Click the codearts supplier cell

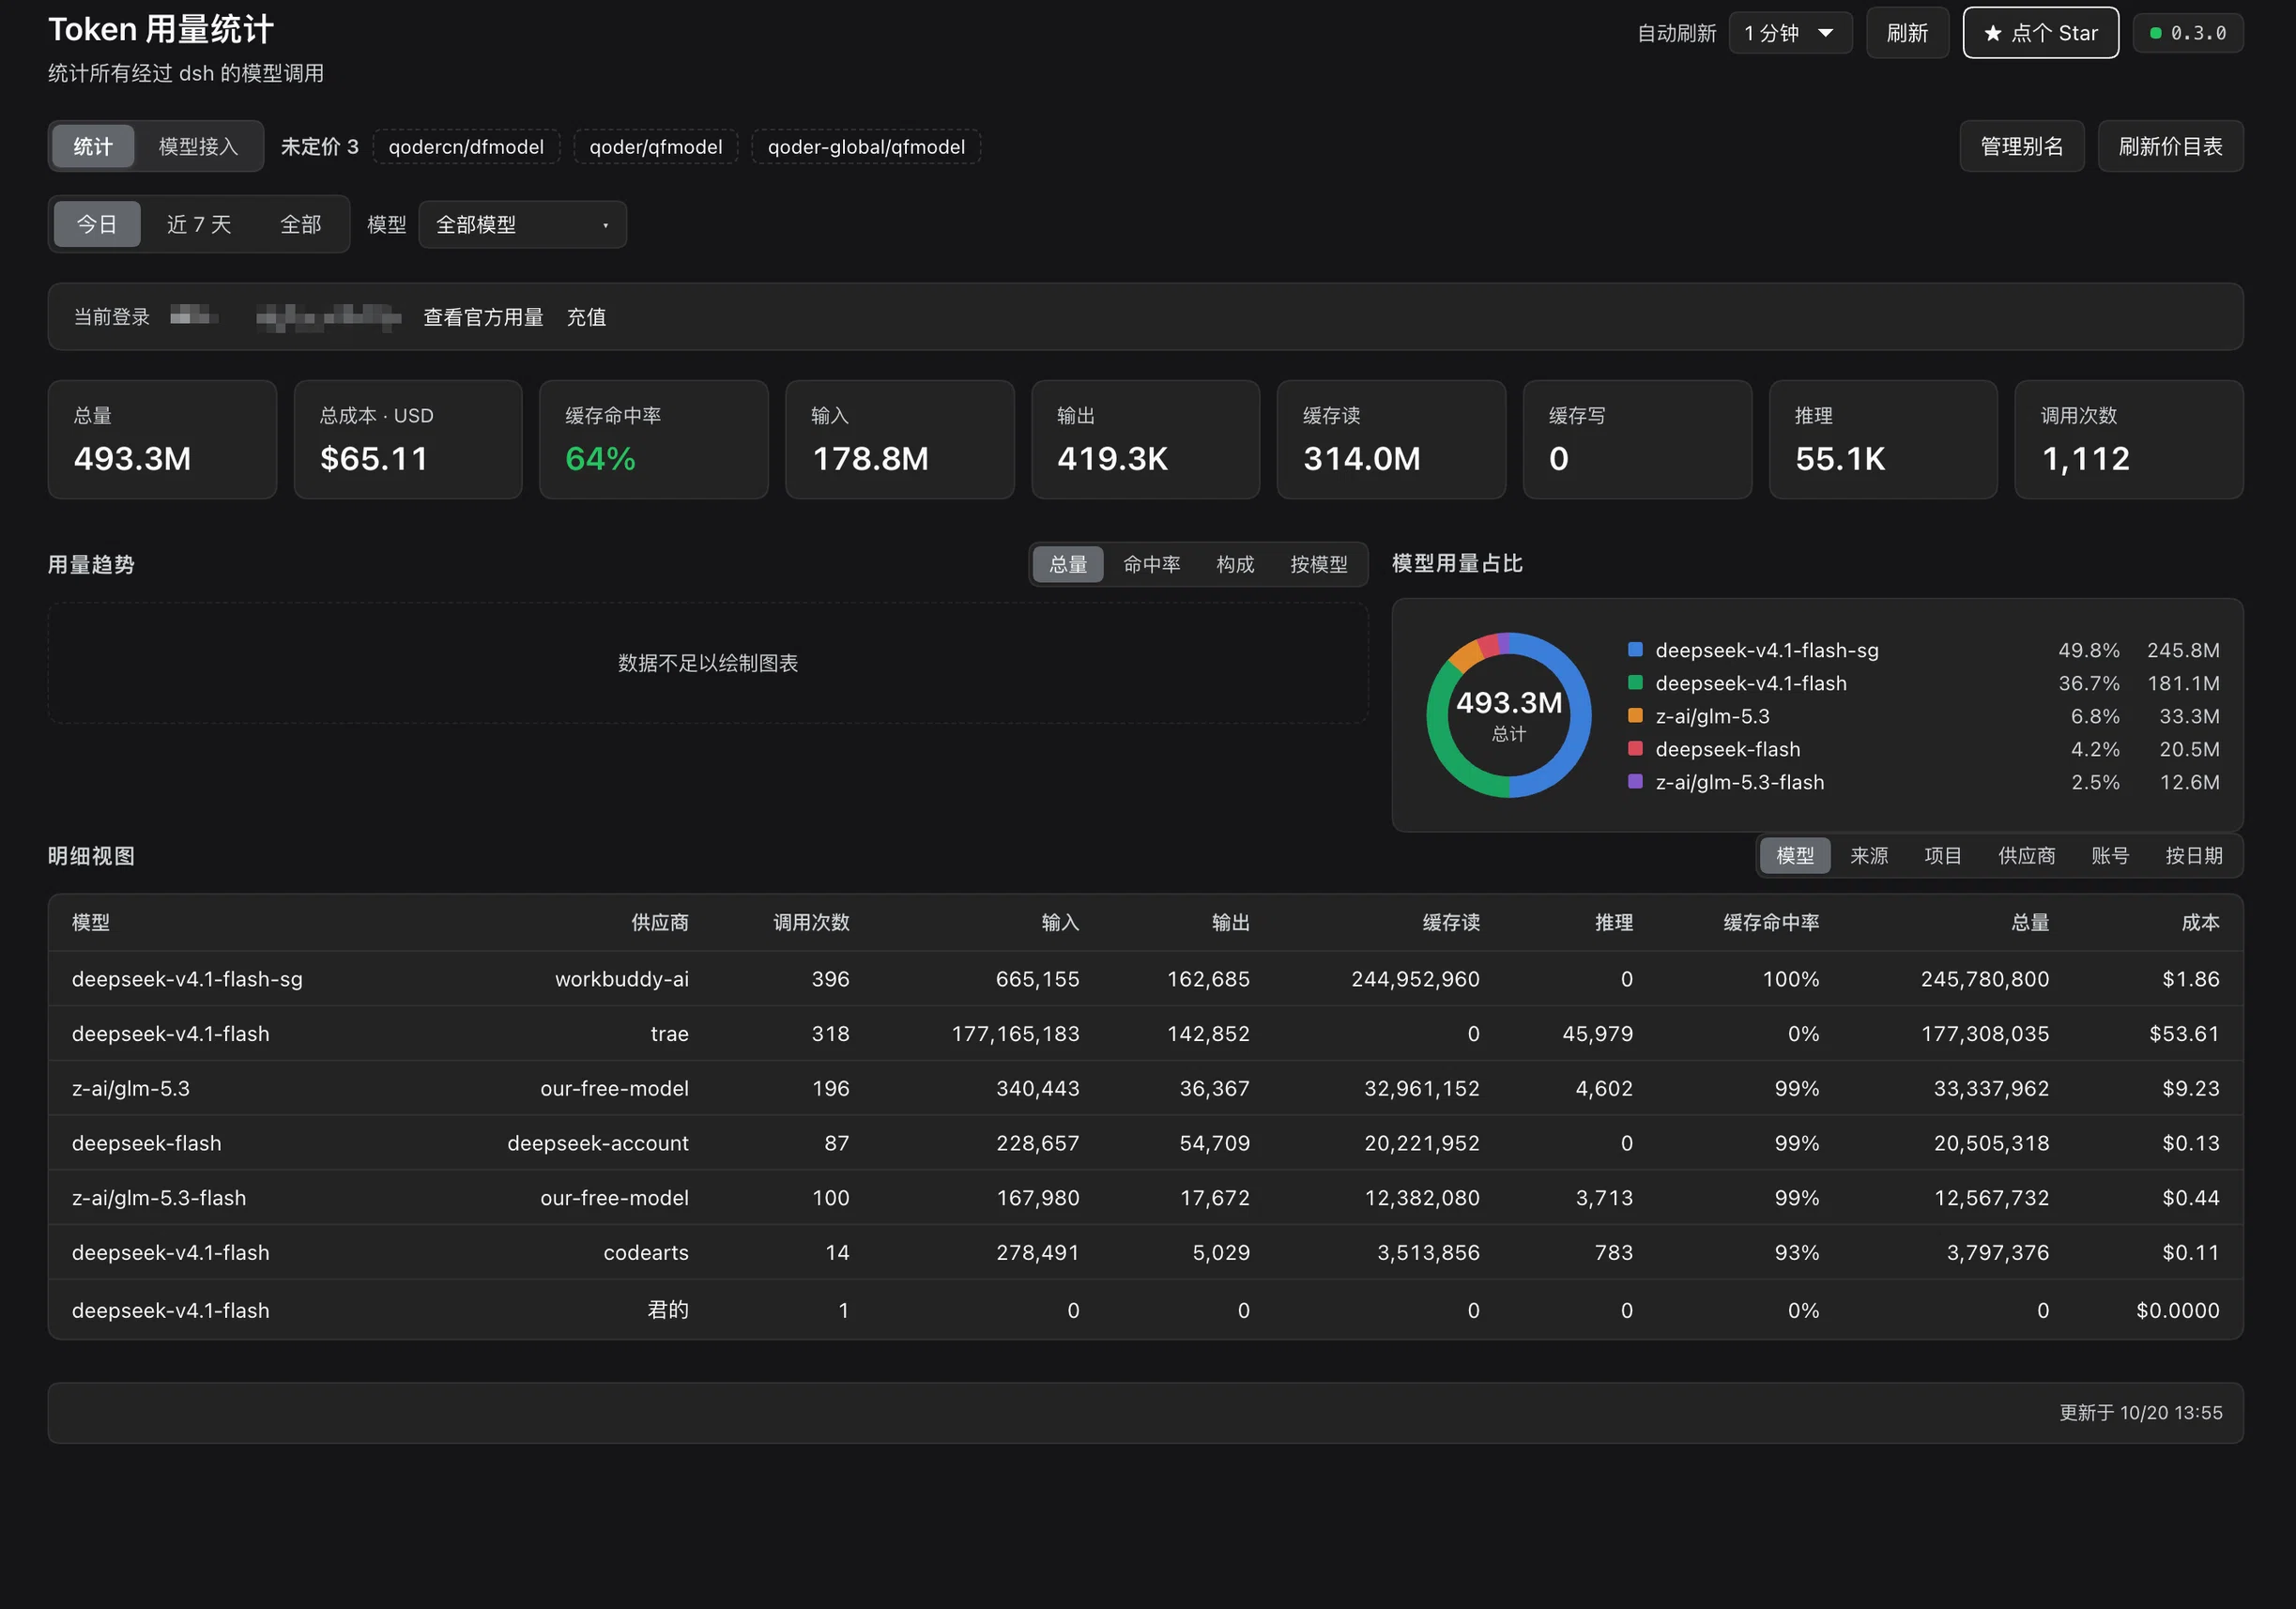[646, 1253]
